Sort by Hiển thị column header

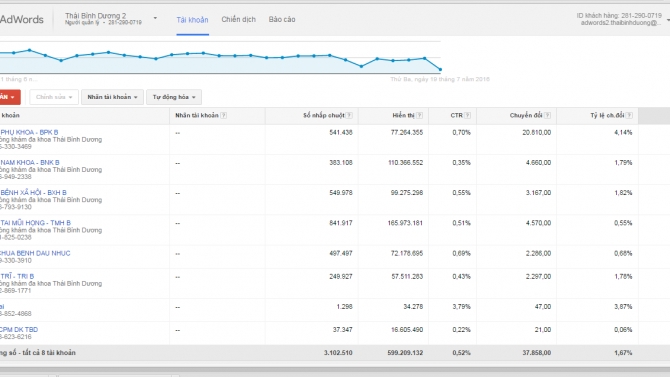point(403,115)
